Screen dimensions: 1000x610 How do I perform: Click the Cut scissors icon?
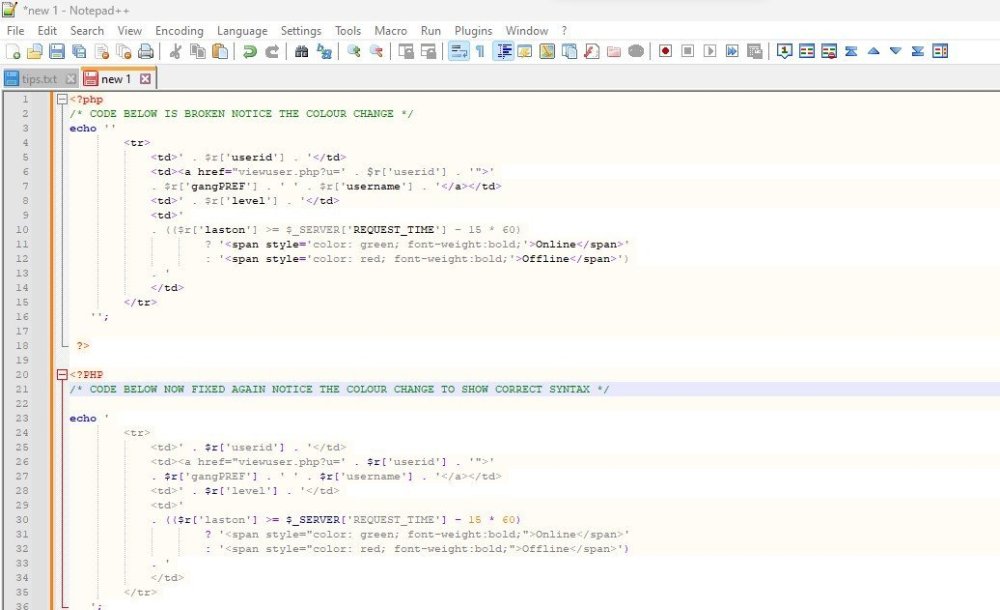point(175,52)
